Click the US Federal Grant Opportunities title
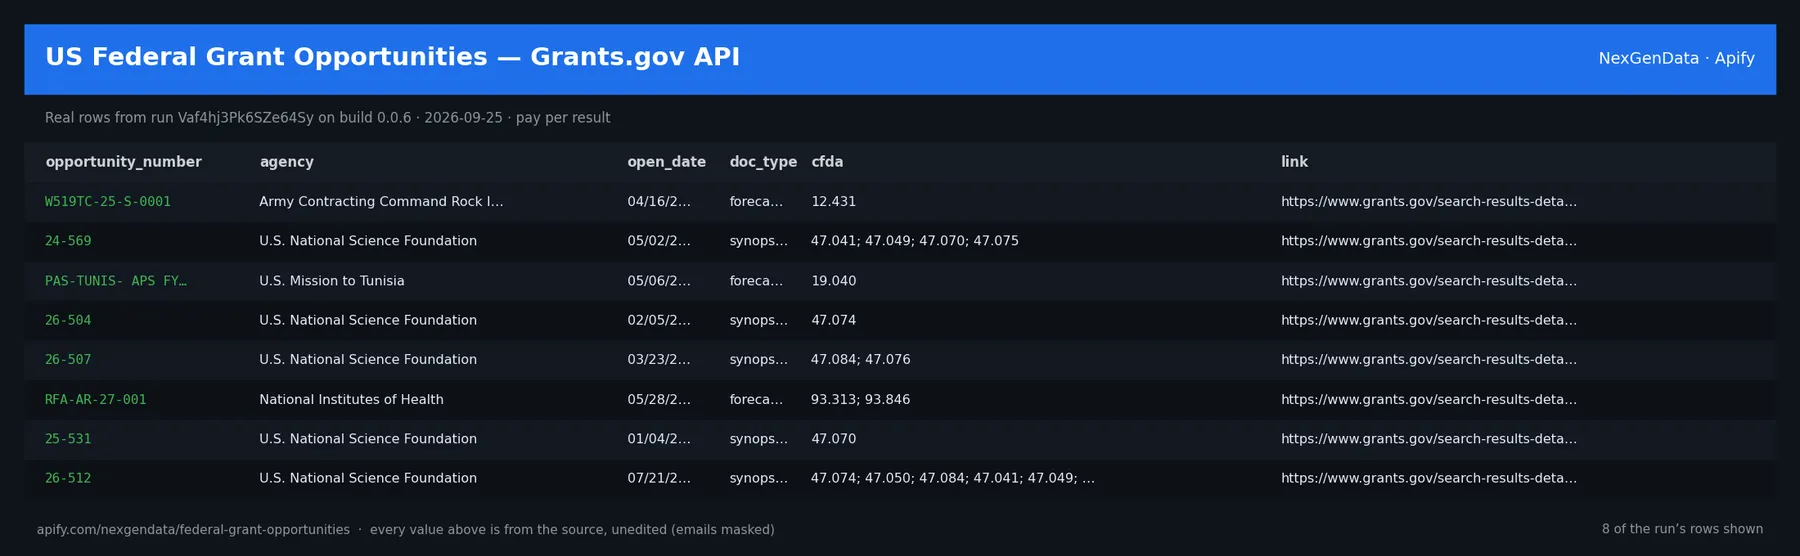1800x556 pixels. coord(392,57)
